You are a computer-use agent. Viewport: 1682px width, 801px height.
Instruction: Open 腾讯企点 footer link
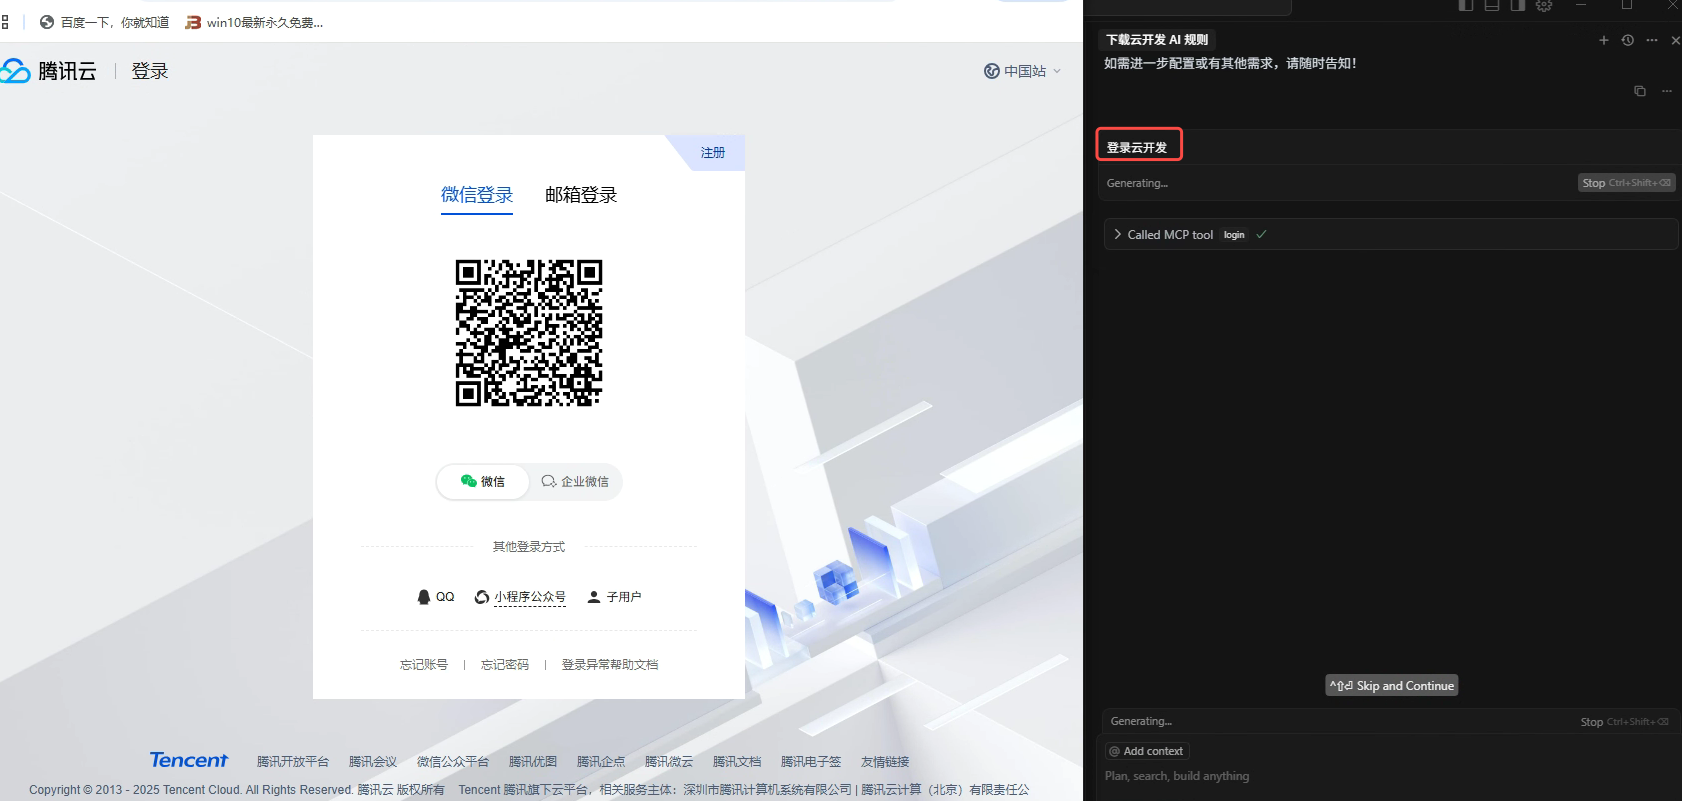coord(601,762)
